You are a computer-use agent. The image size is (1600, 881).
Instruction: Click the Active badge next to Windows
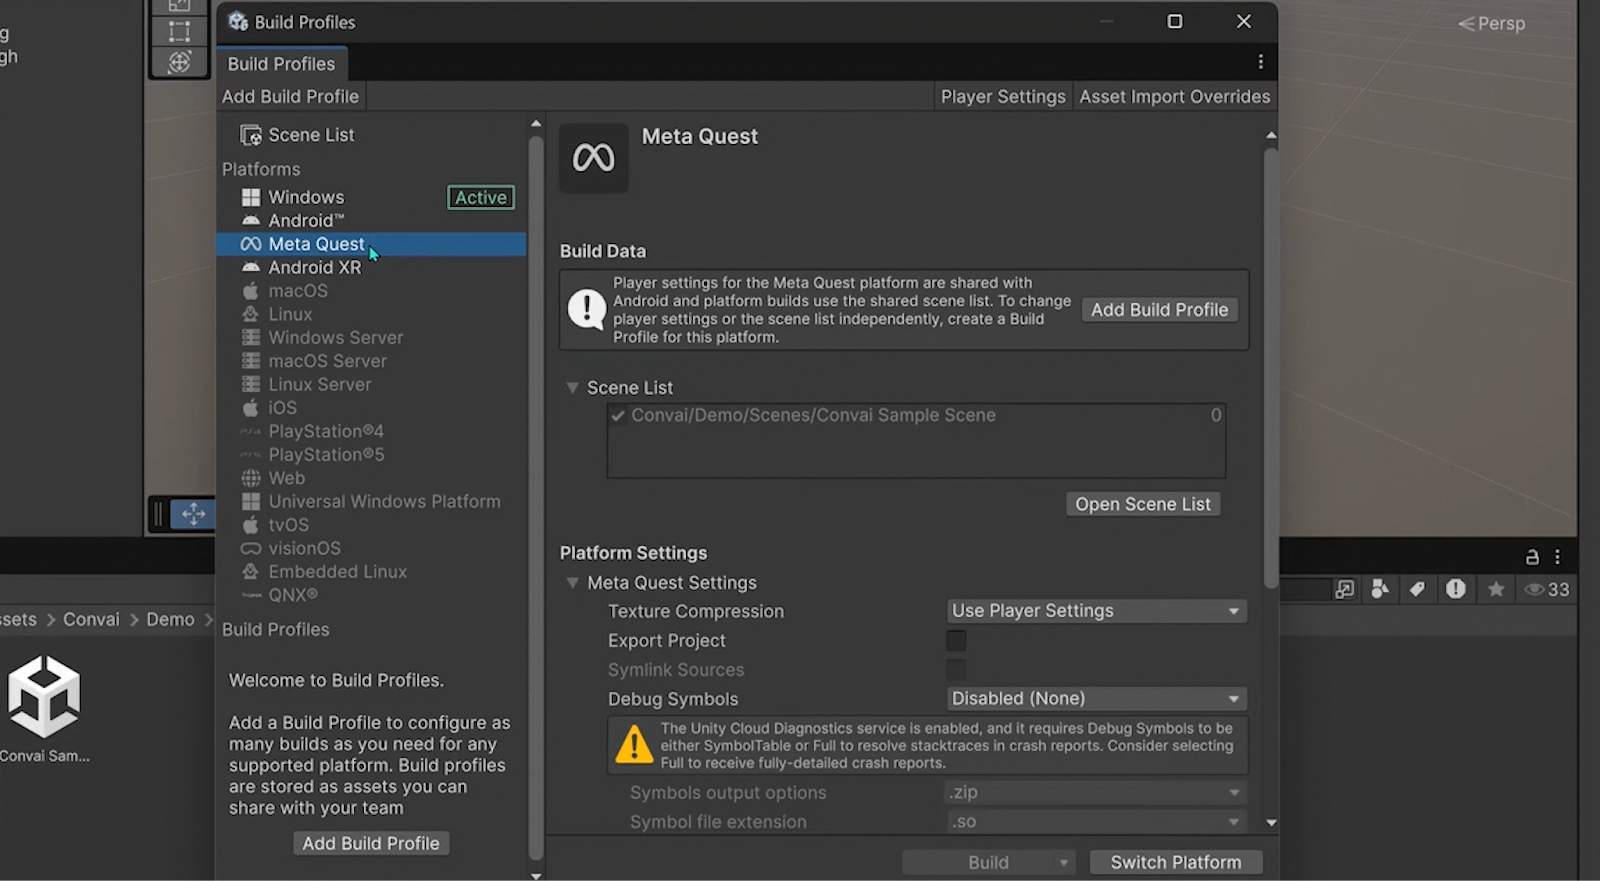(481, 198)
